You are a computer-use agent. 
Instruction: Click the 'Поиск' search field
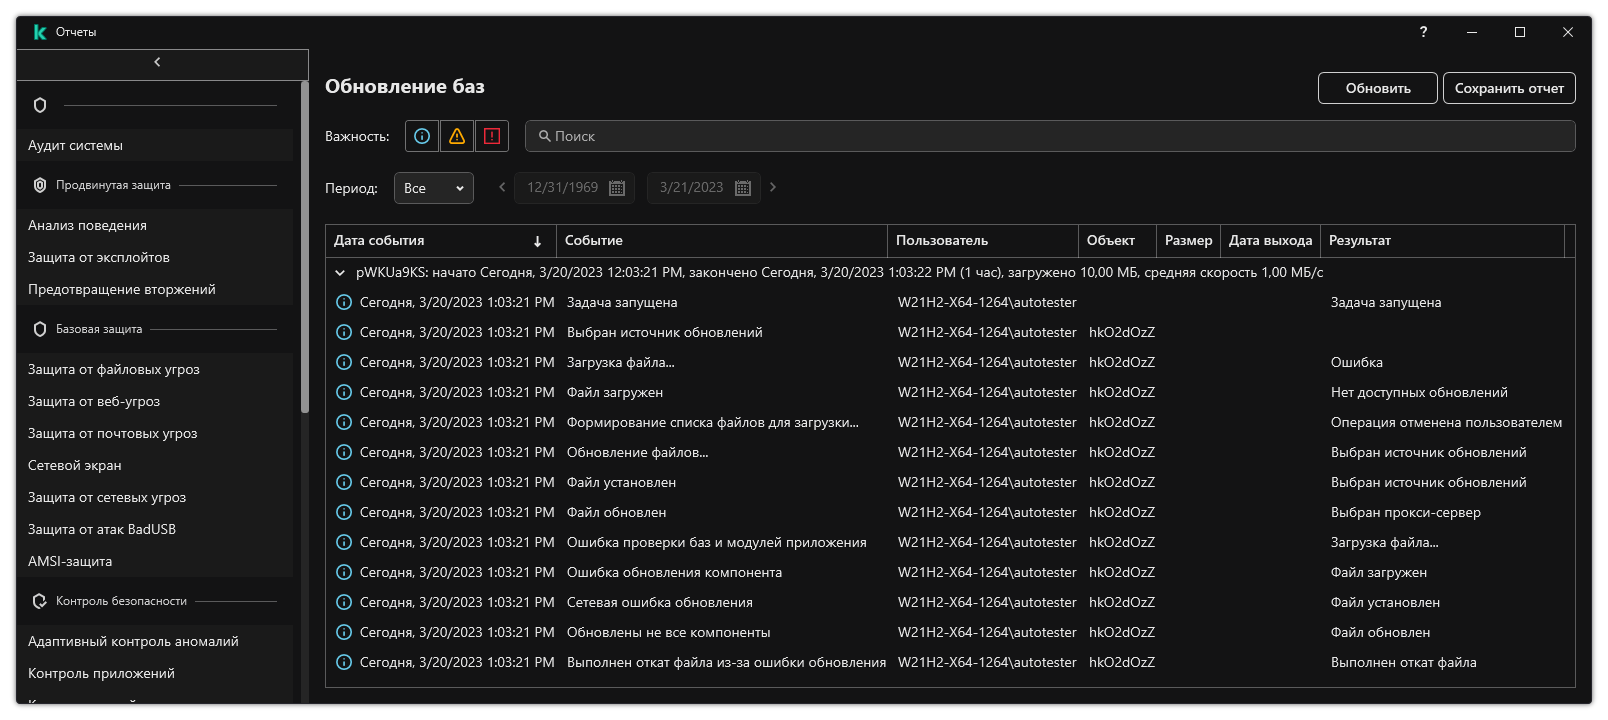point(1050,136)
